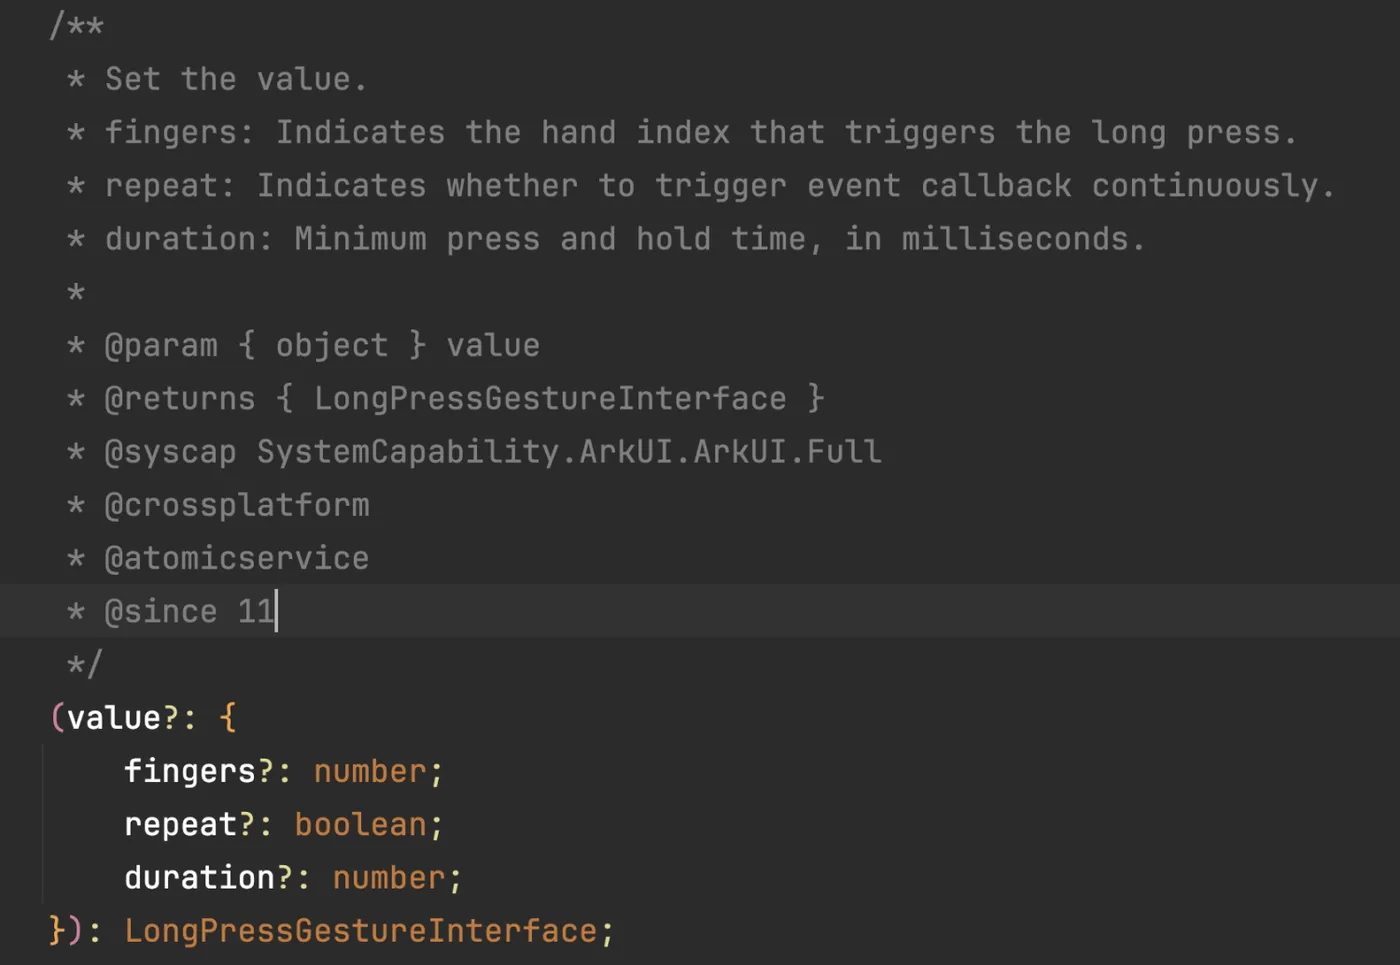1400x965 pixels.
Task: Click the @since 11 comment line
Action: (189, 611)
